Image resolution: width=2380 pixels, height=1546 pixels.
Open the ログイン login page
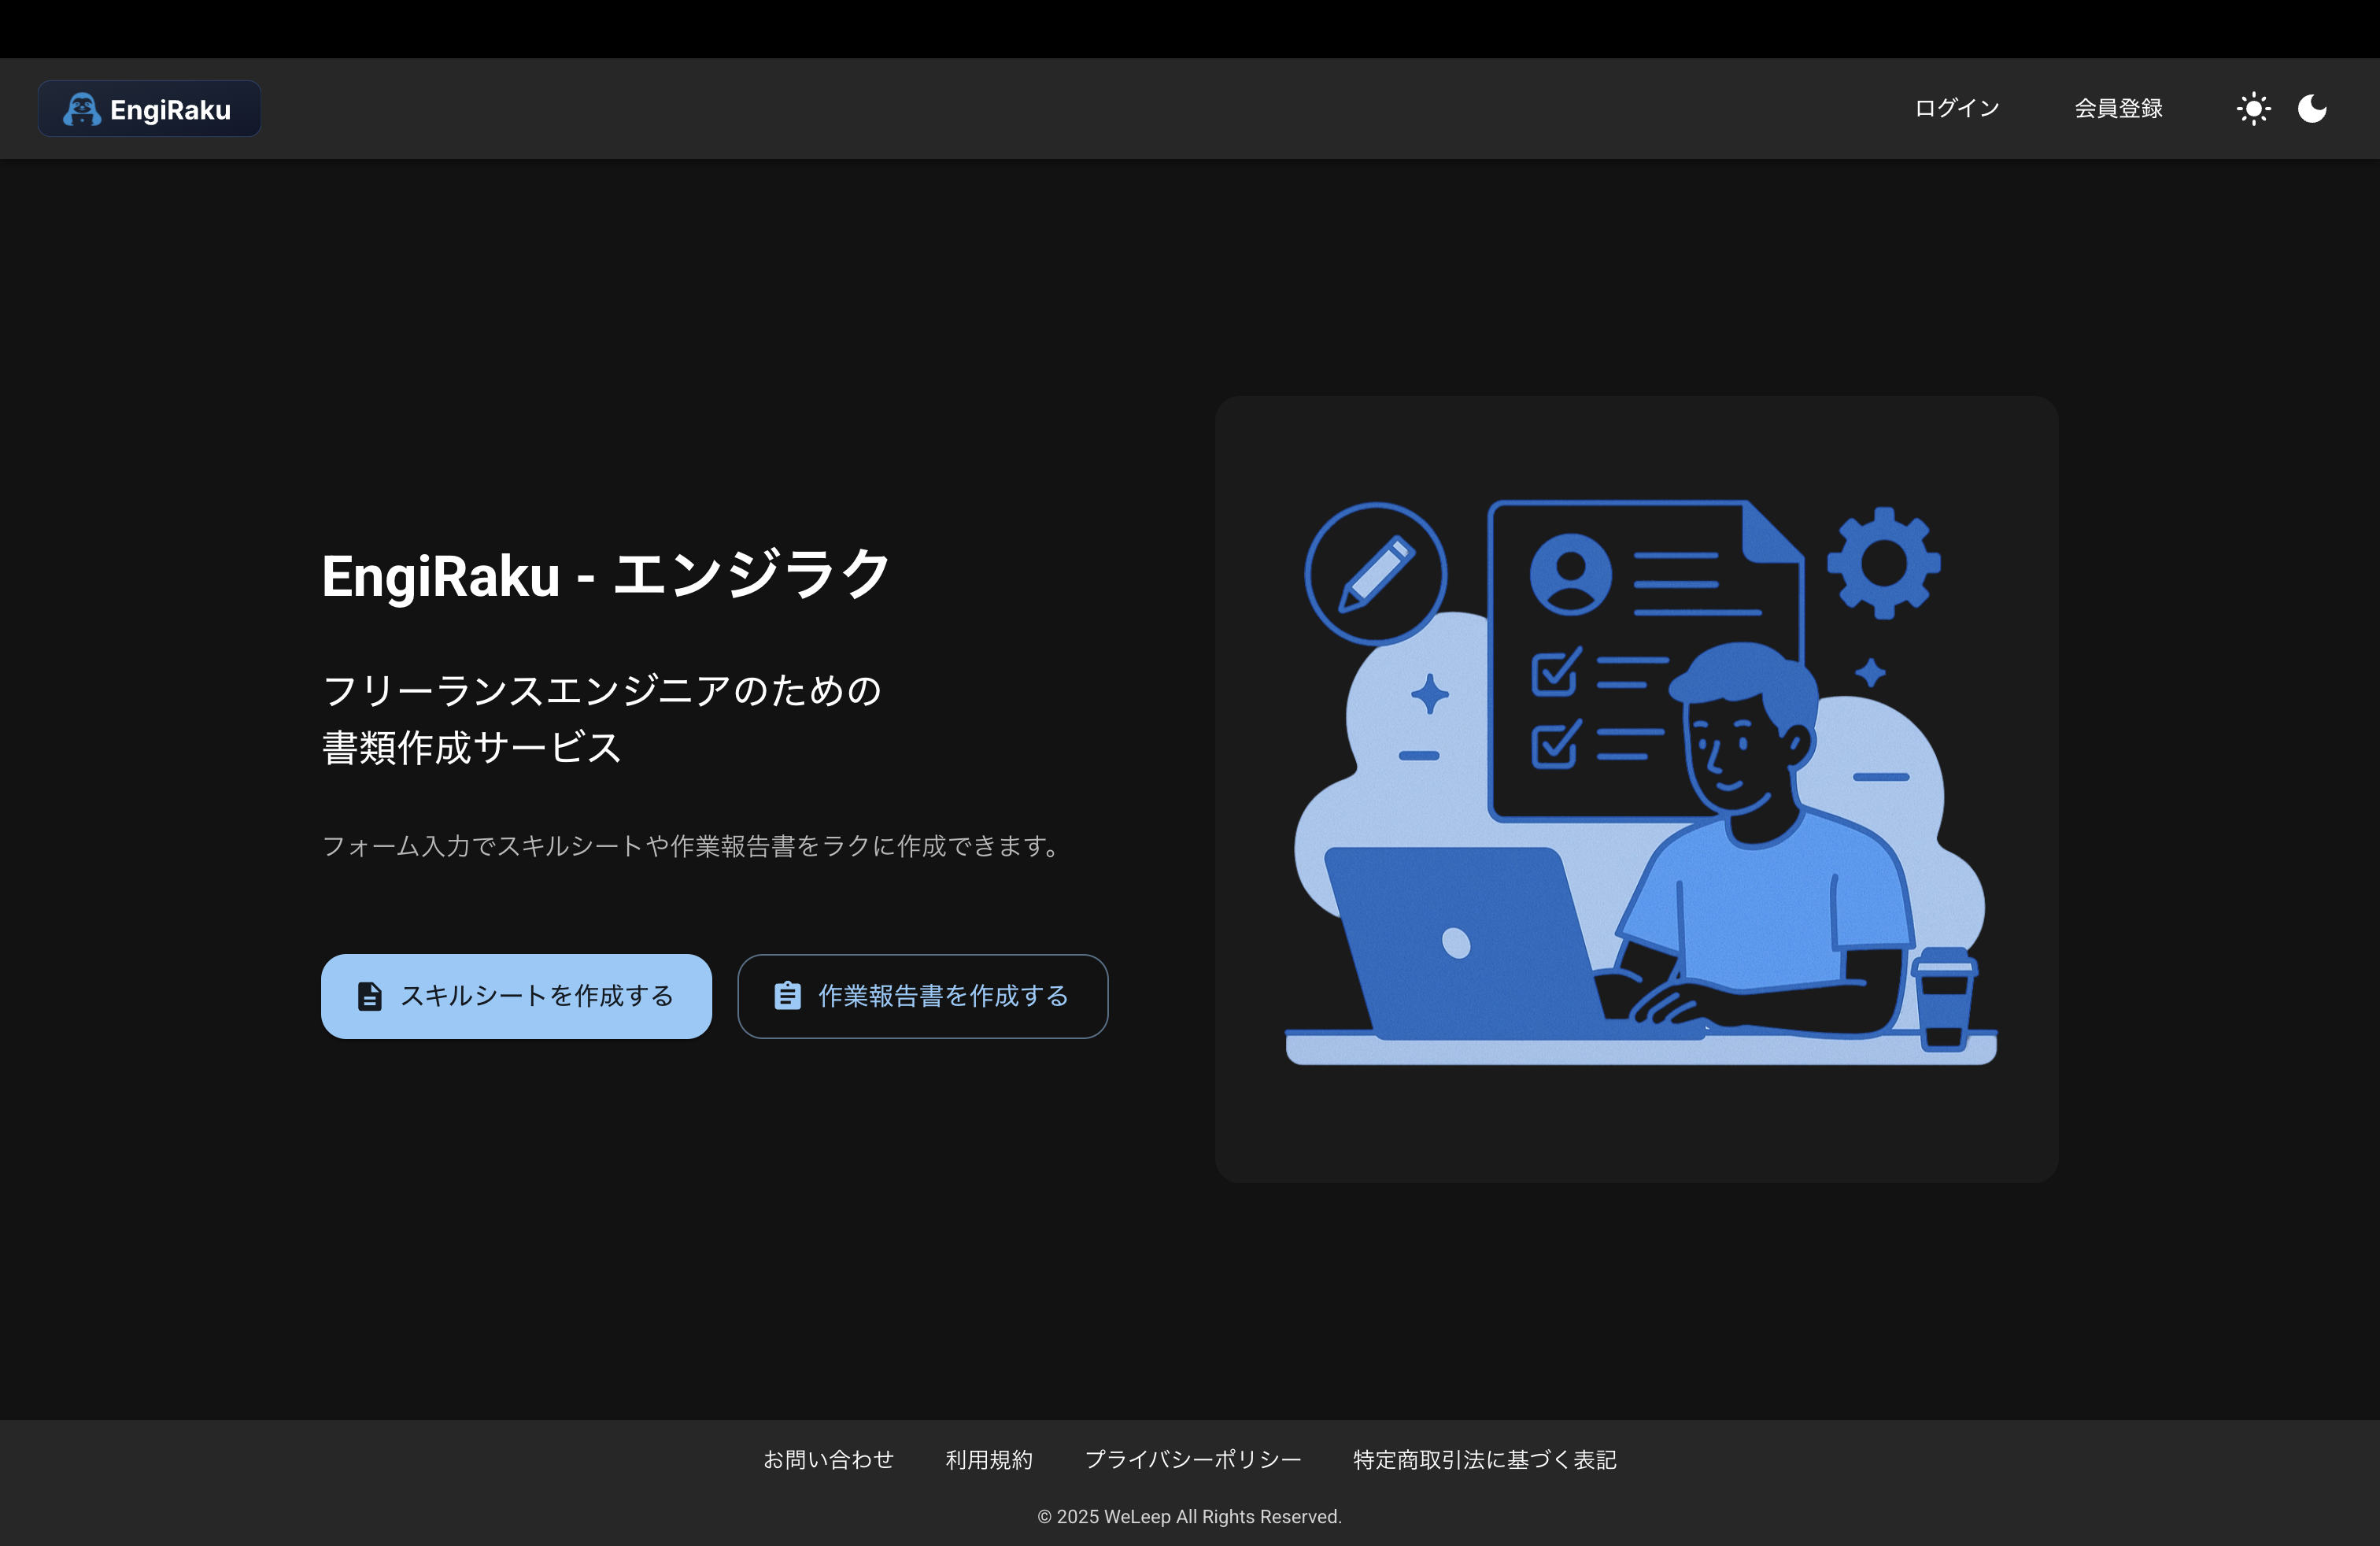click(1956, 108)
